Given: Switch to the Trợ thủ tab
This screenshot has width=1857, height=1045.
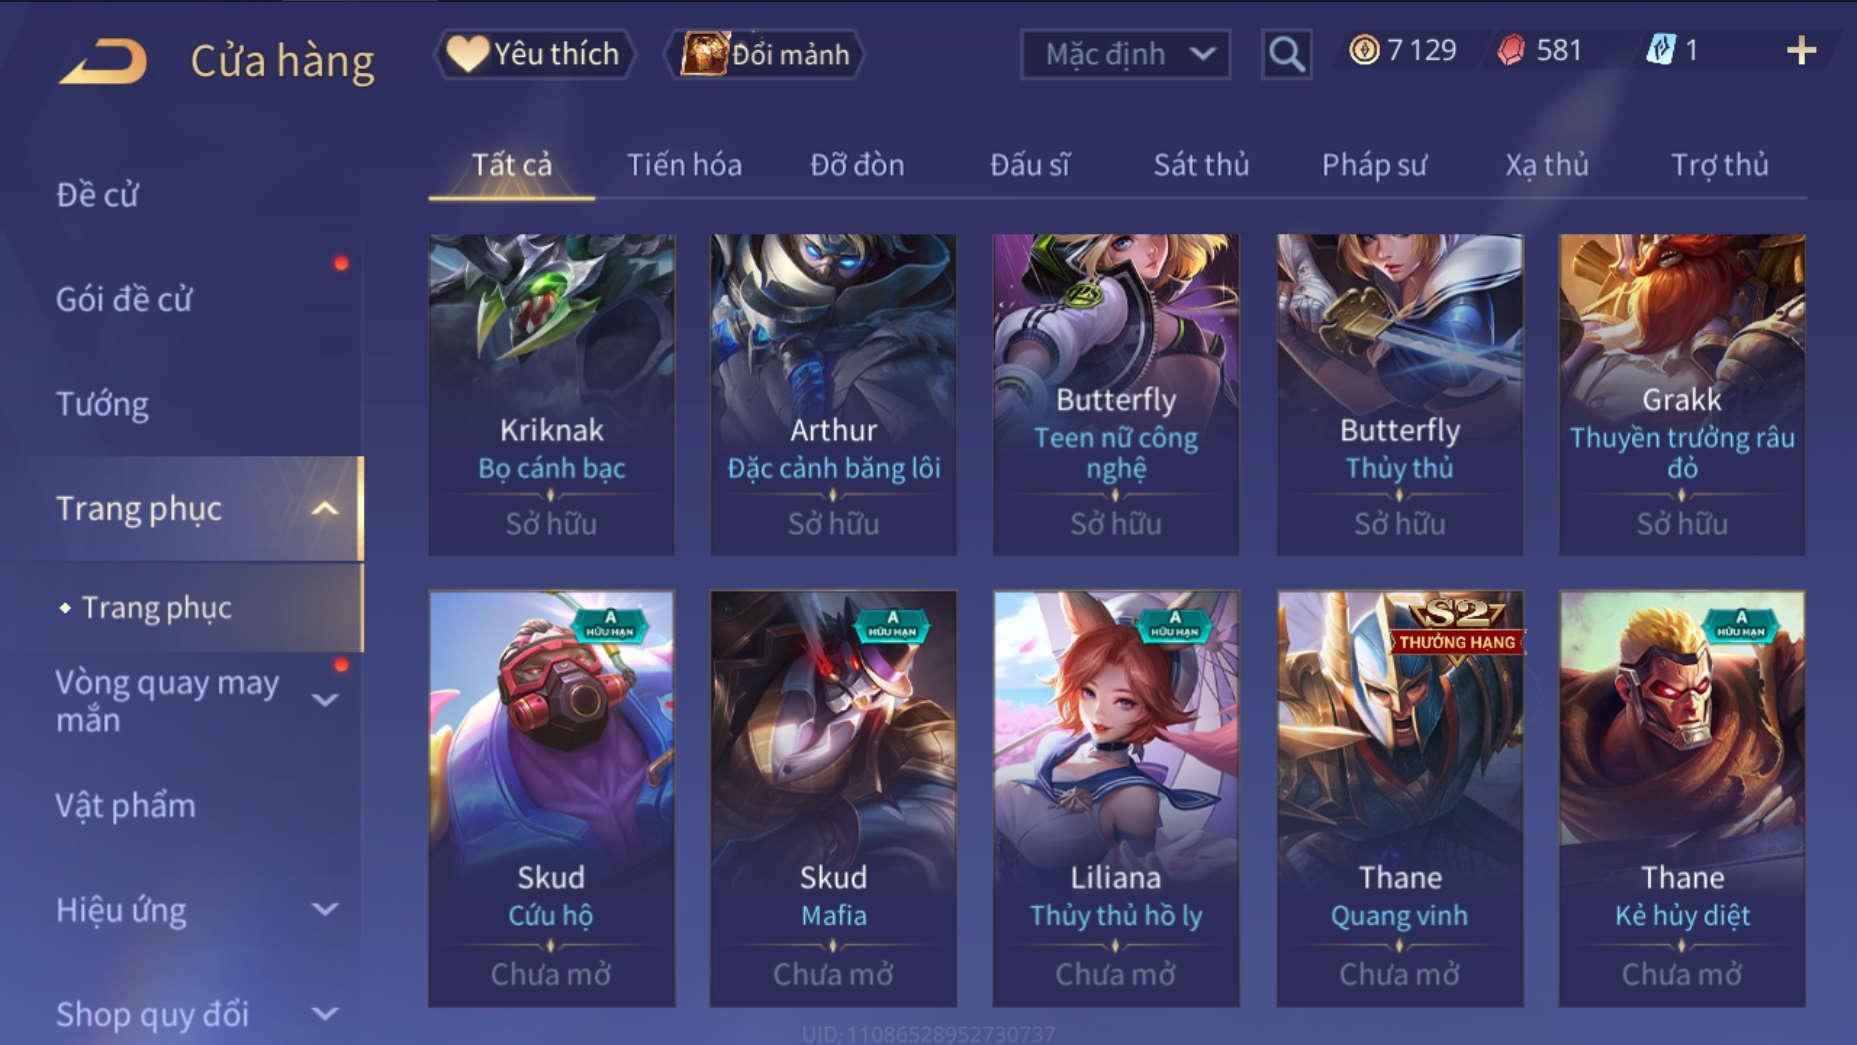Looking at the screenshot, I should click(1720, 165).
